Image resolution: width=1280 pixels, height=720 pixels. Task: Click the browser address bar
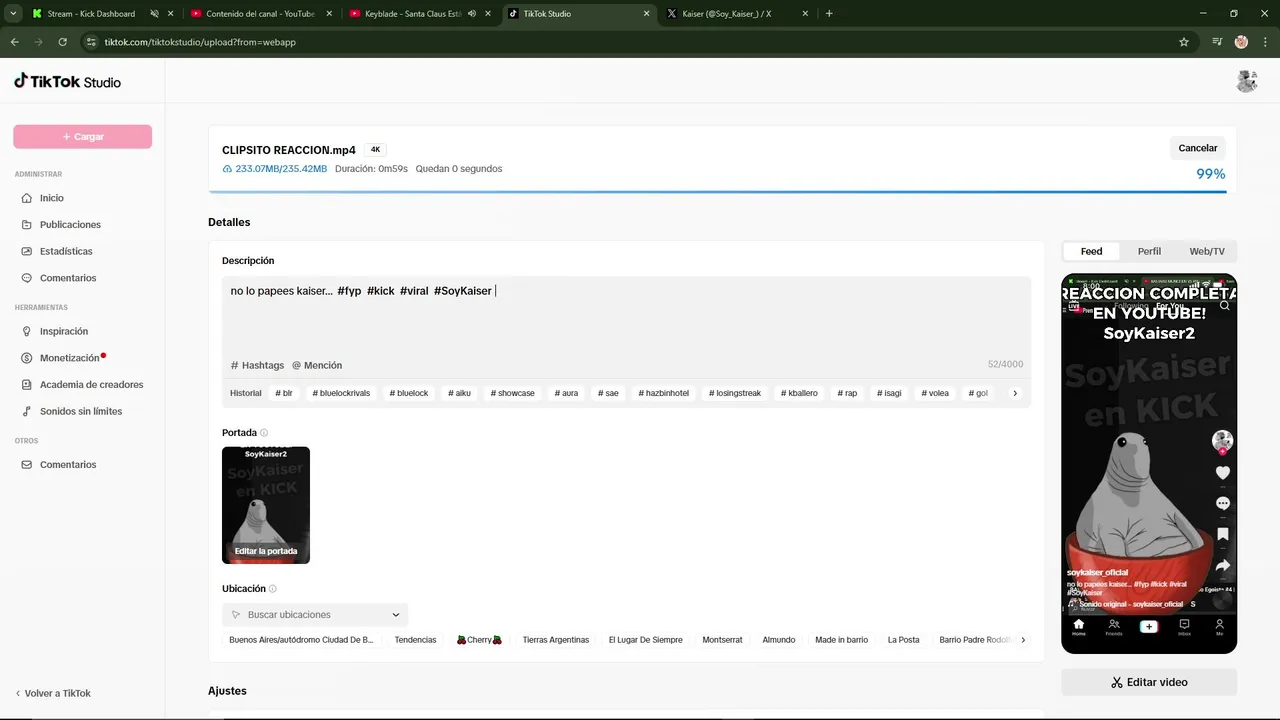[x=630, y=42]
